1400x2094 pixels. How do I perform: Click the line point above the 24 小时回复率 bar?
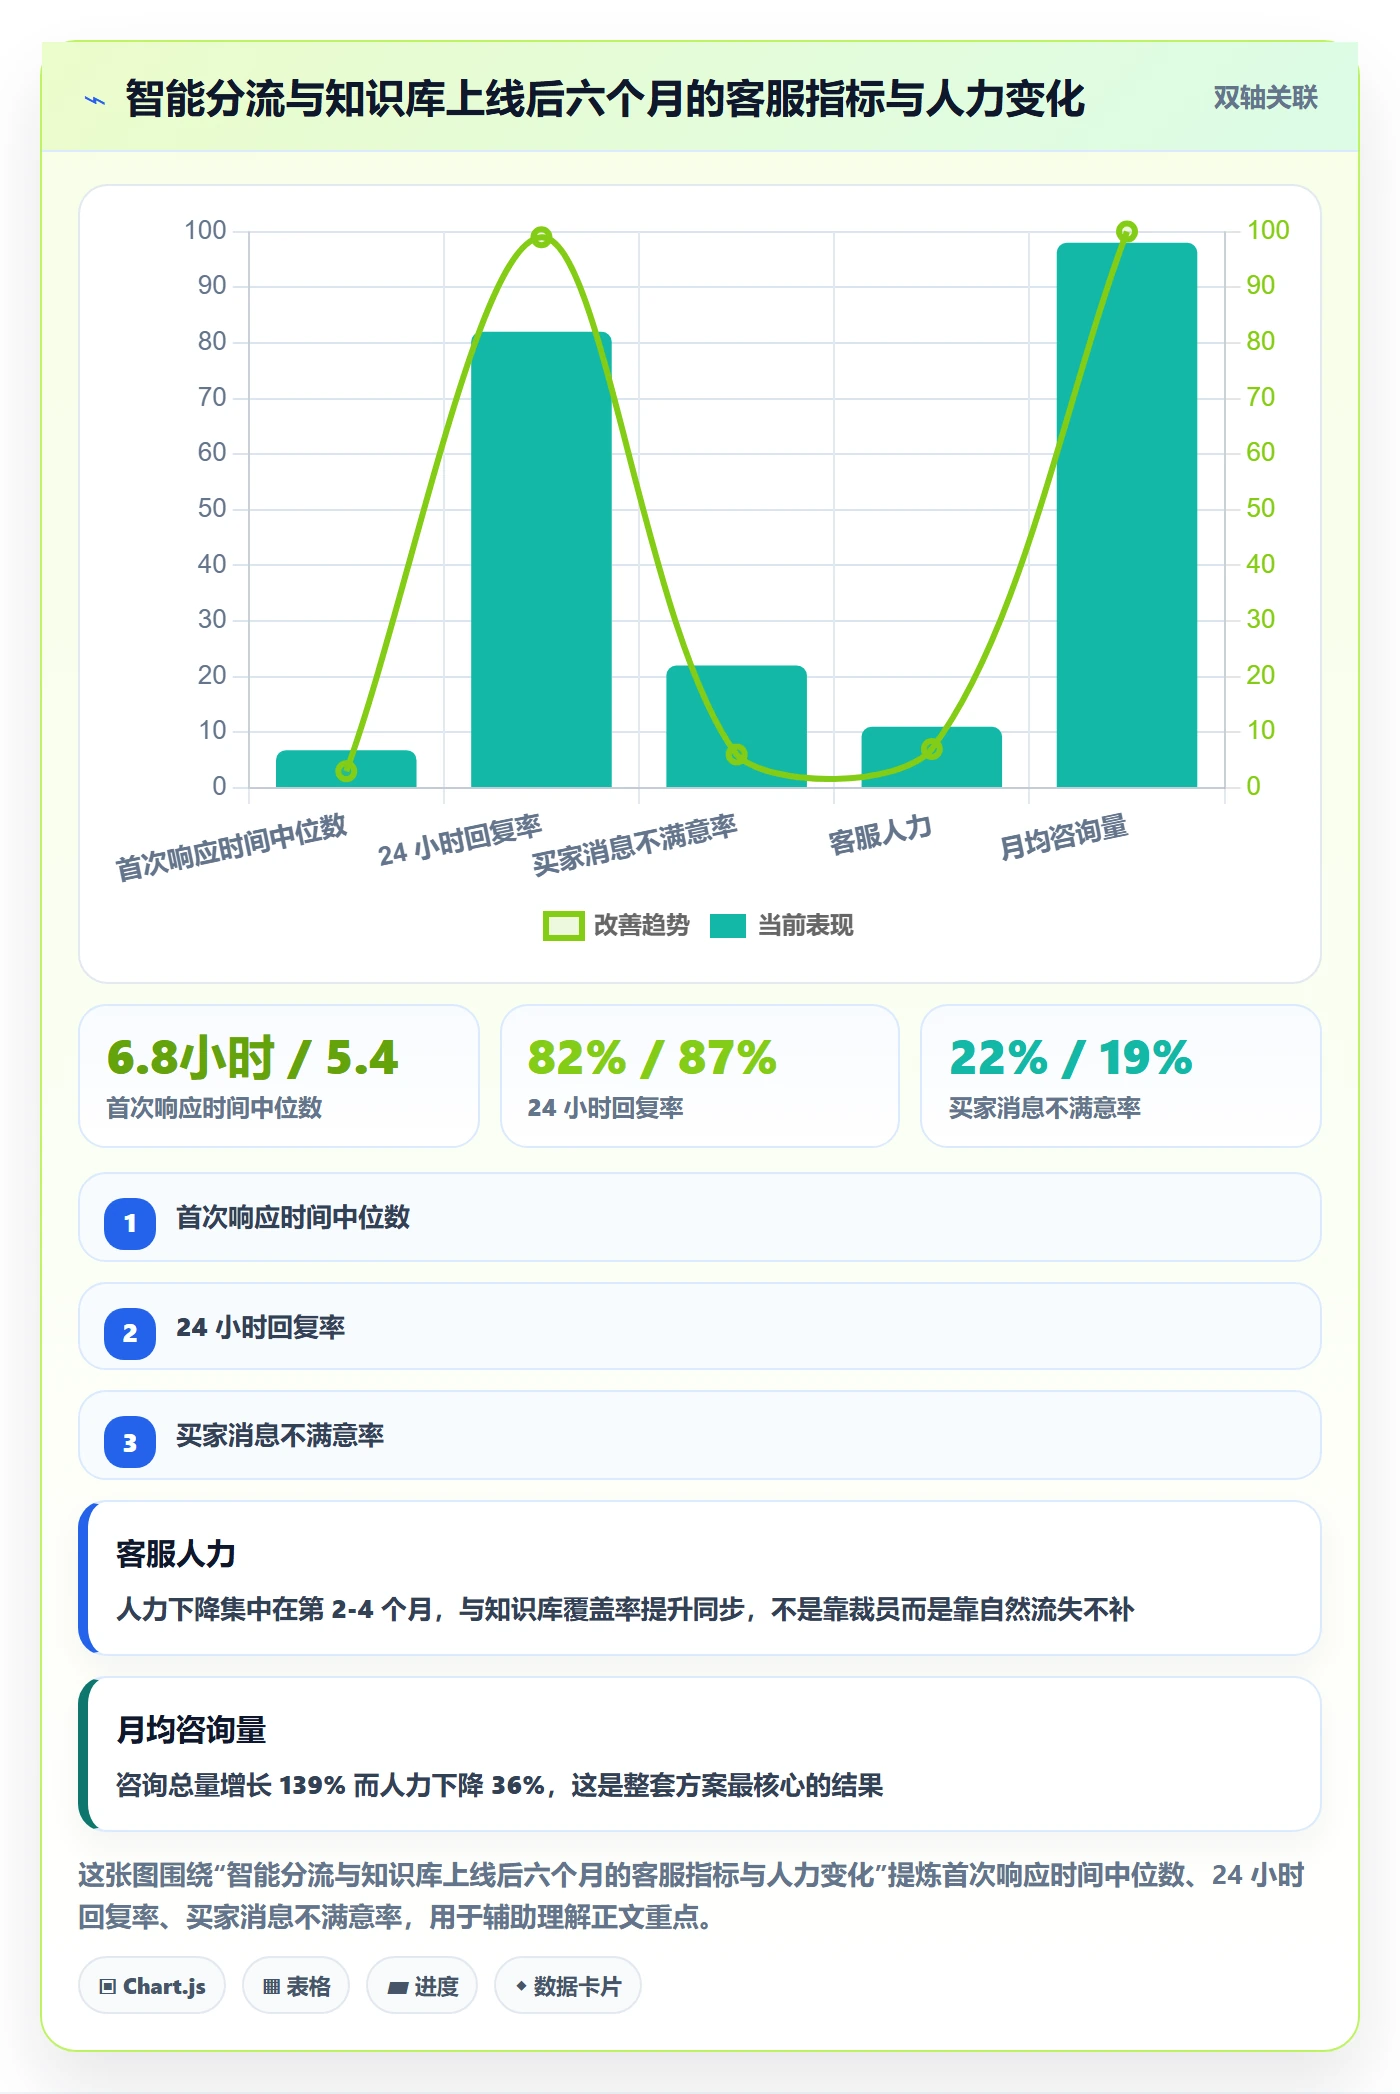click(541, 237)
